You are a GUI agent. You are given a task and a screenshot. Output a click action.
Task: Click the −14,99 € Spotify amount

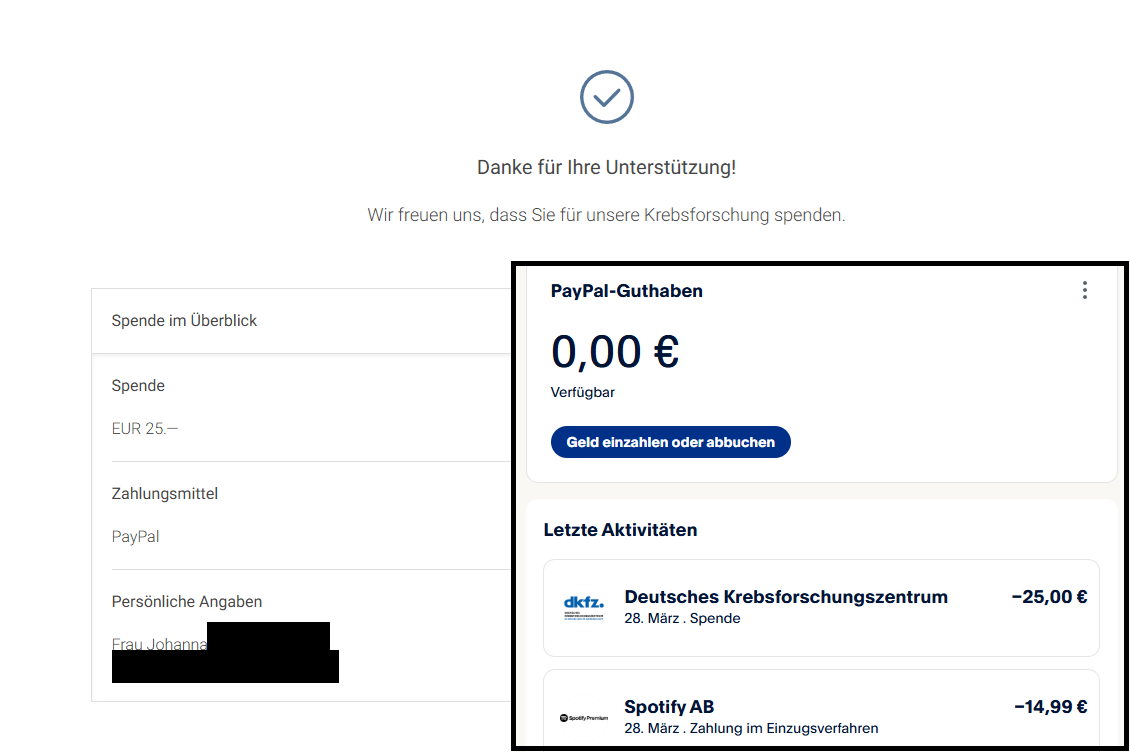[x=1050, y=707]
